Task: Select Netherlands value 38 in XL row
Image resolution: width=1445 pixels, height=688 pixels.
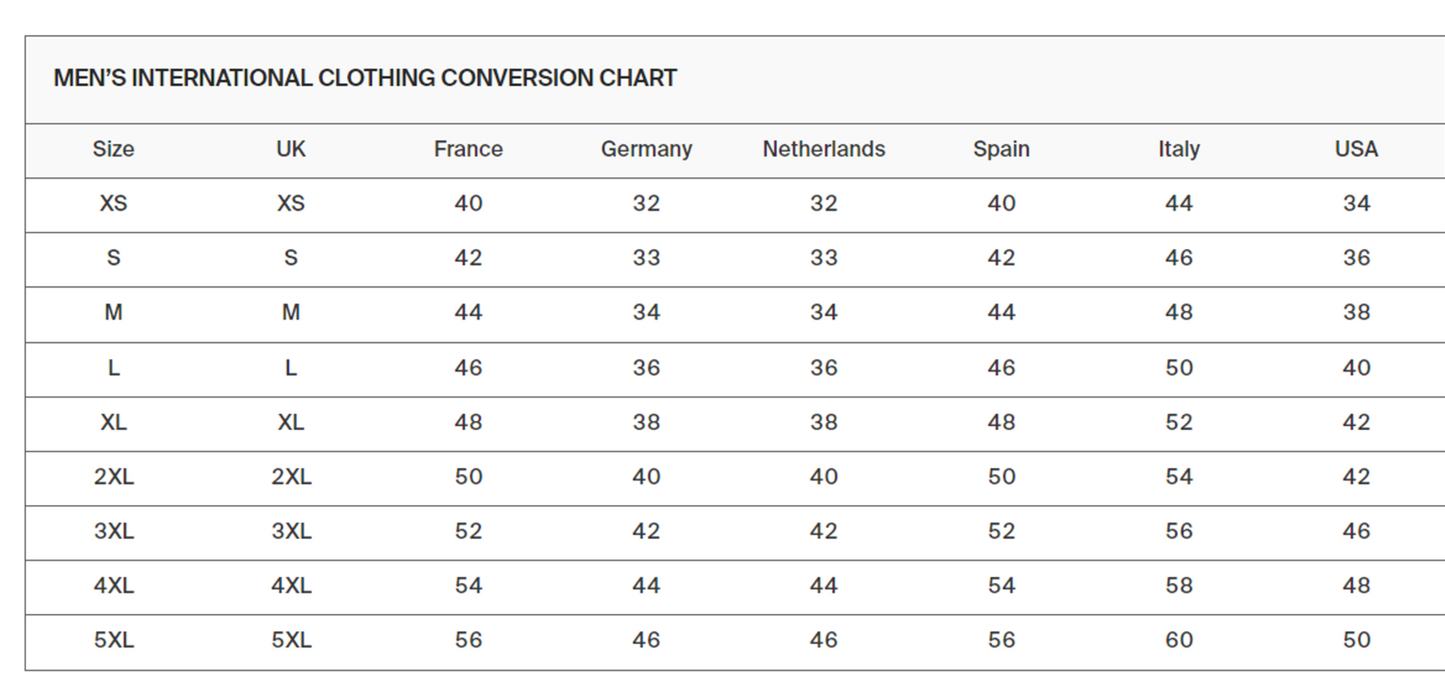Action: [x=824, y=422]
